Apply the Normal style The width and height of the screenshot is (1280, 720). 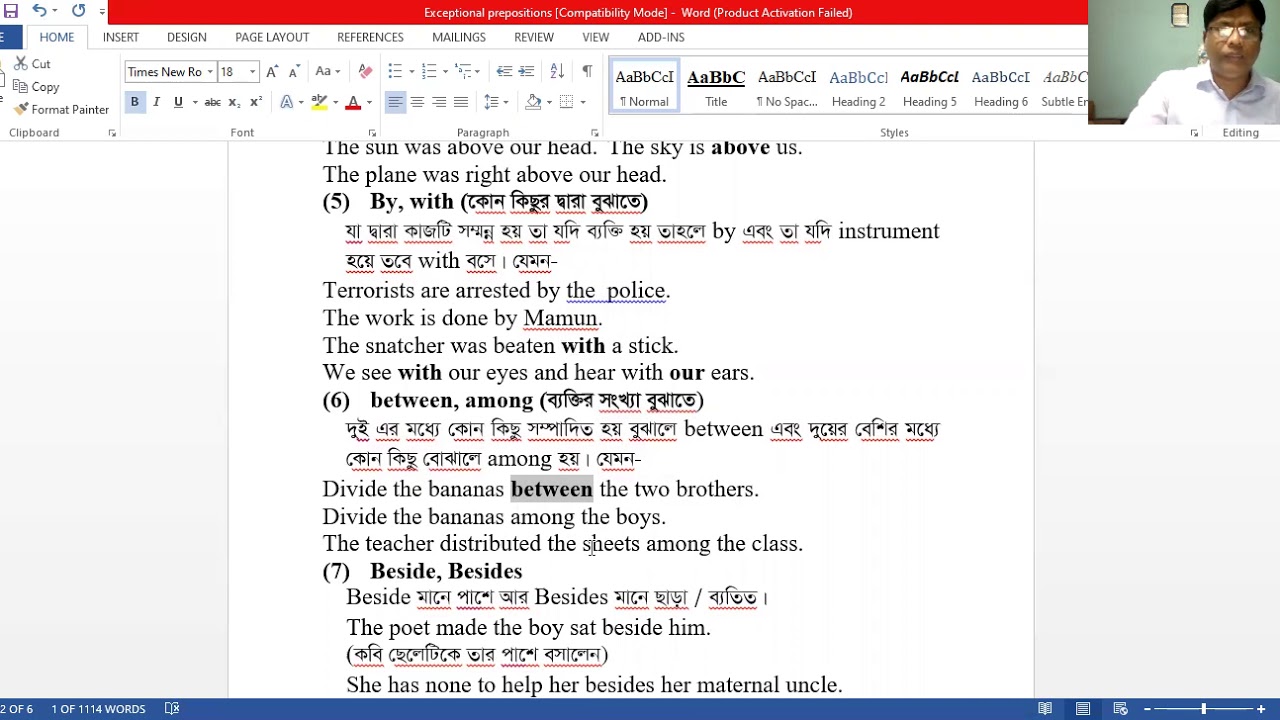tap(644, 86)
